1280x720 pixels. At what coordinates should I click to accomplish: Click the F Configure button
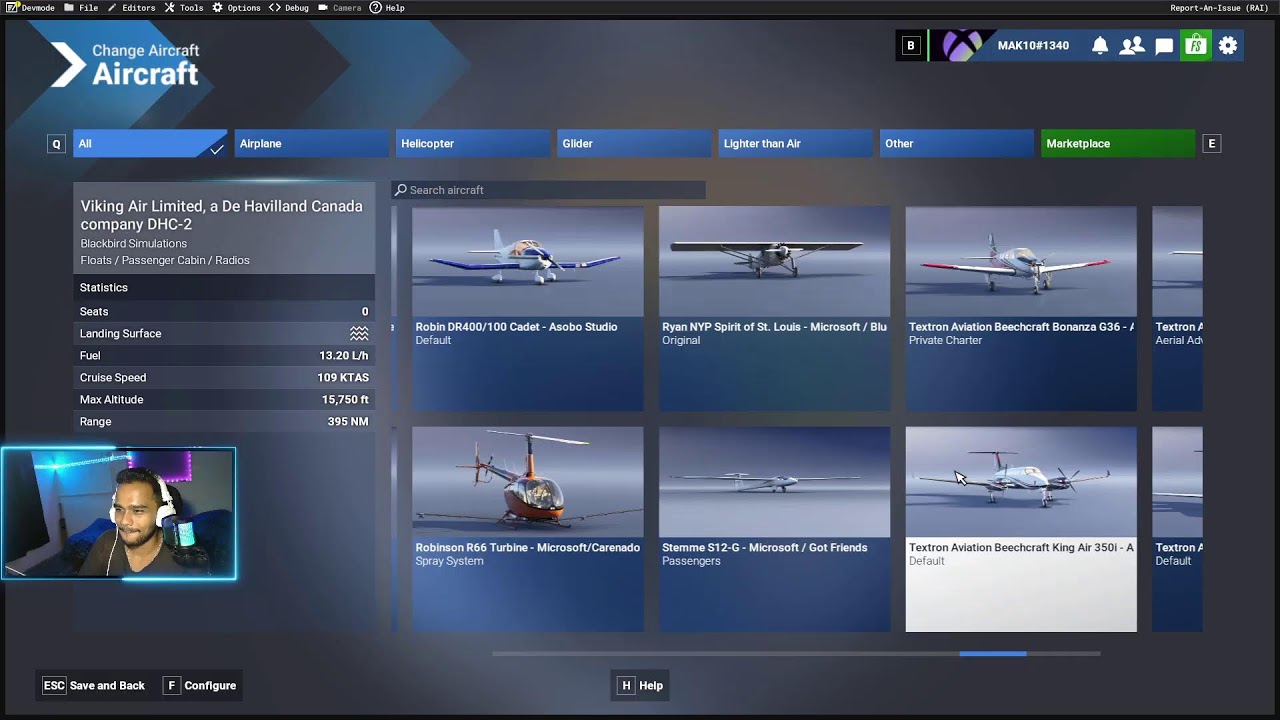point(200,685)
